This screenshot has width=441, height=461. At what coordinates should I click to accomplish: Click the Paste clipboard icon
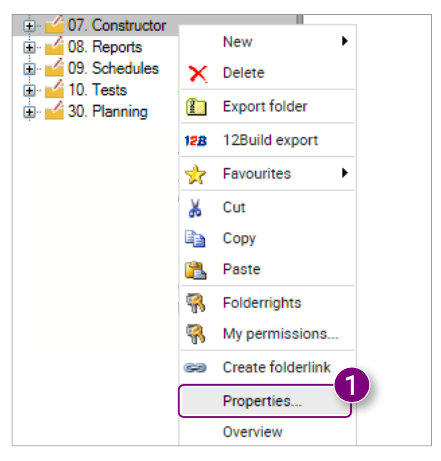coord(196,270)
